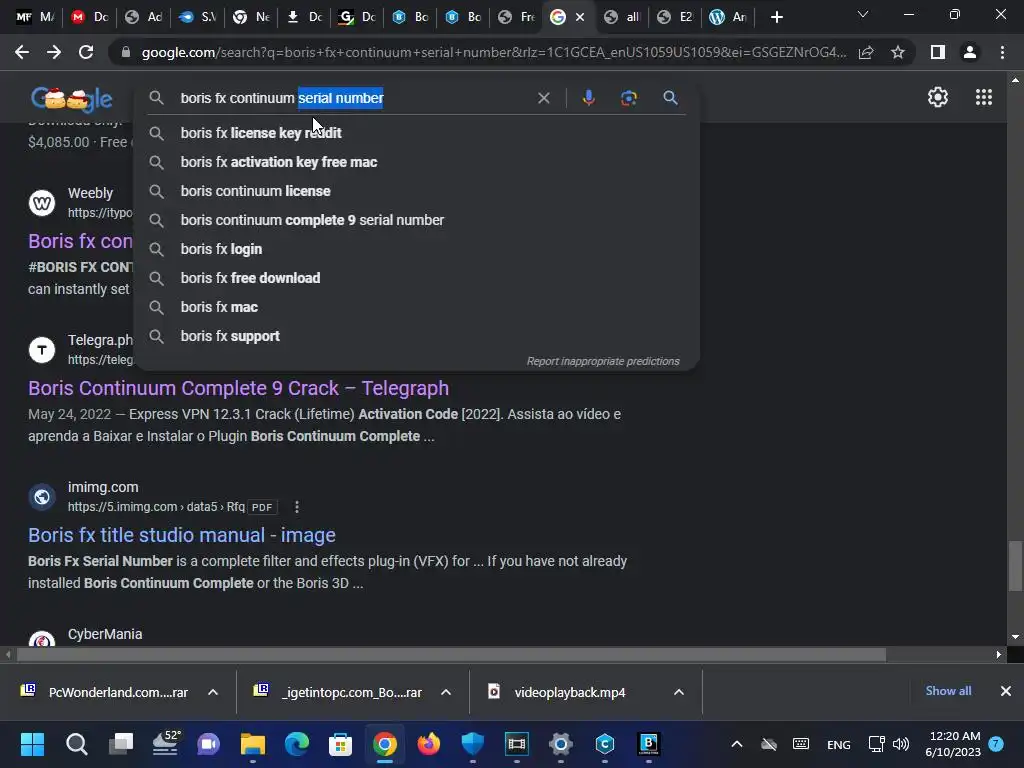Open the taskbar clock and date

coord(953,744)
